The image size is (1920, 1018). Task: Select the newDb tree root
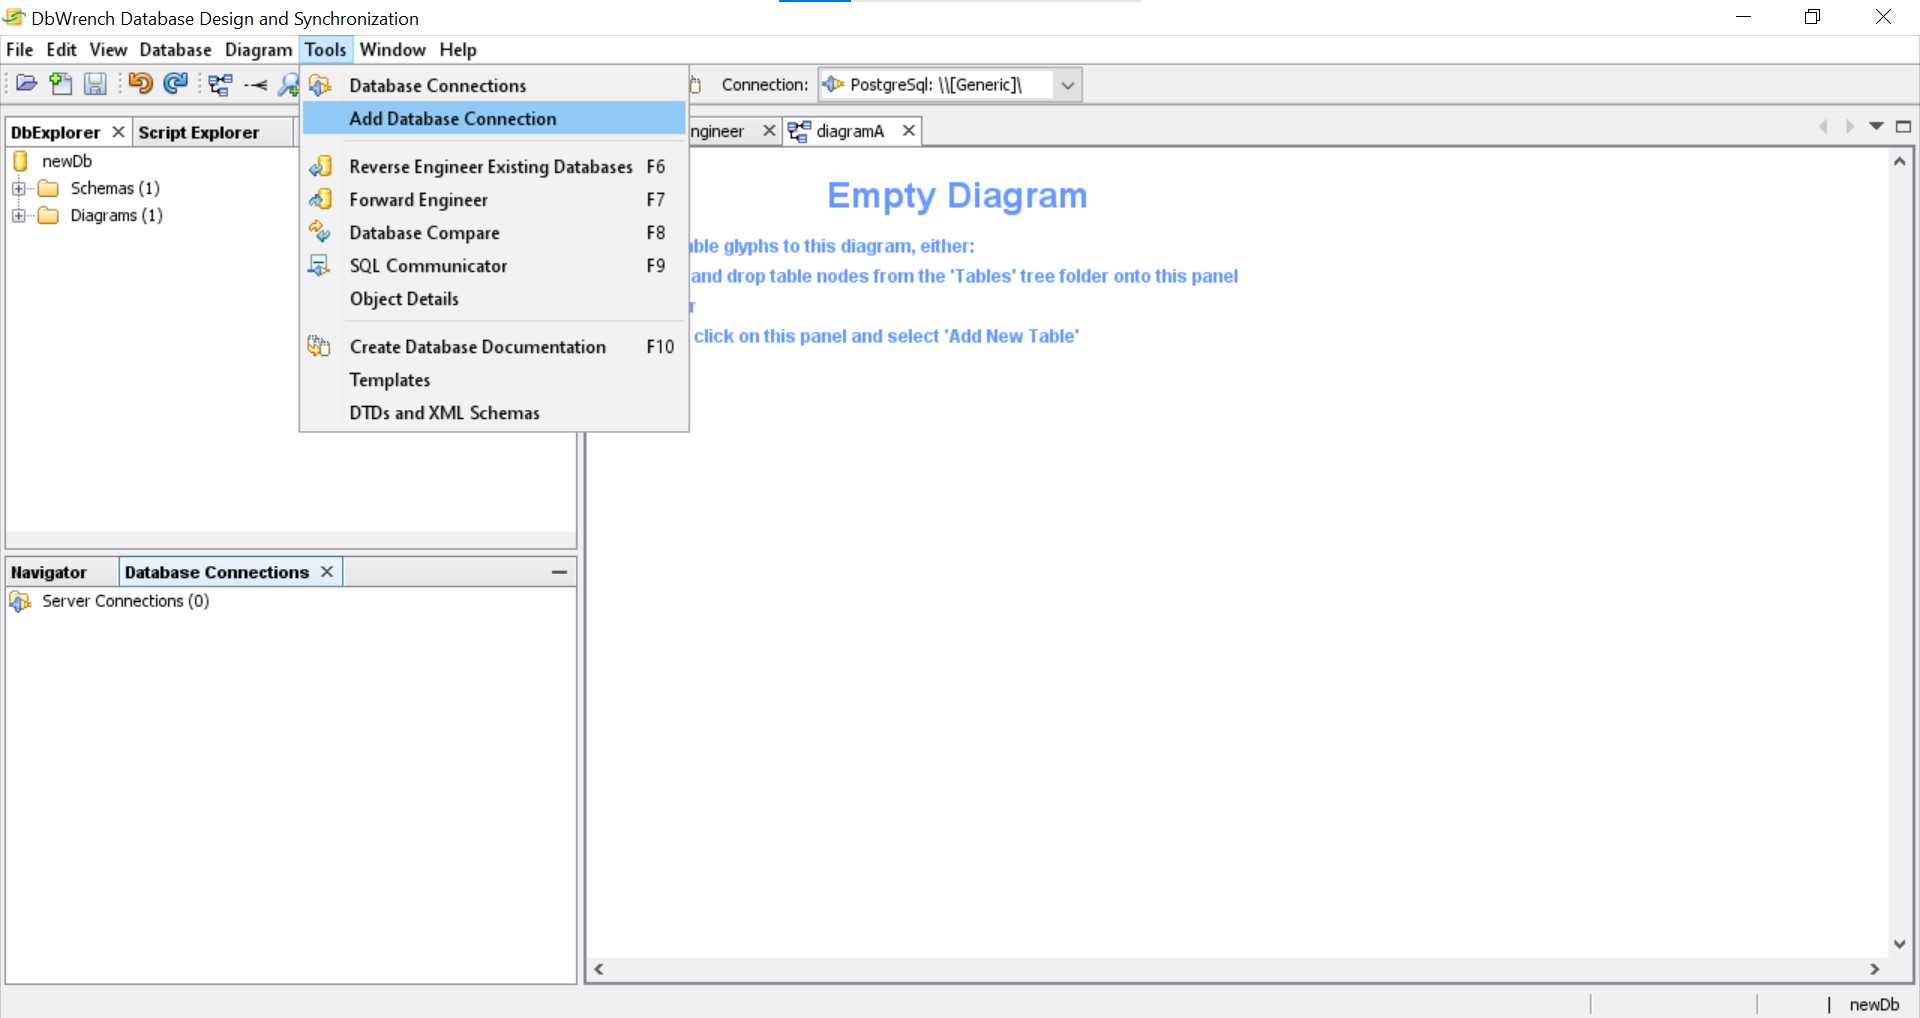pos(67,161)
